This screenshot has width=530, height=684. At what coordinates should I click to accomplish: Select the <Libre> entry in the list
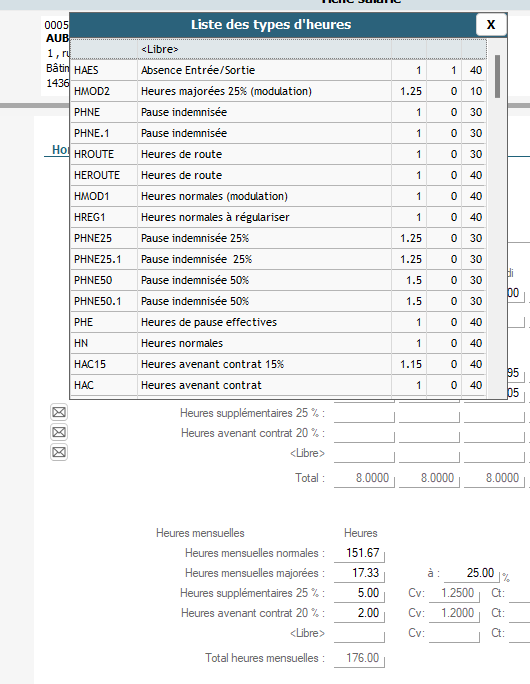[x=278, y=49]
